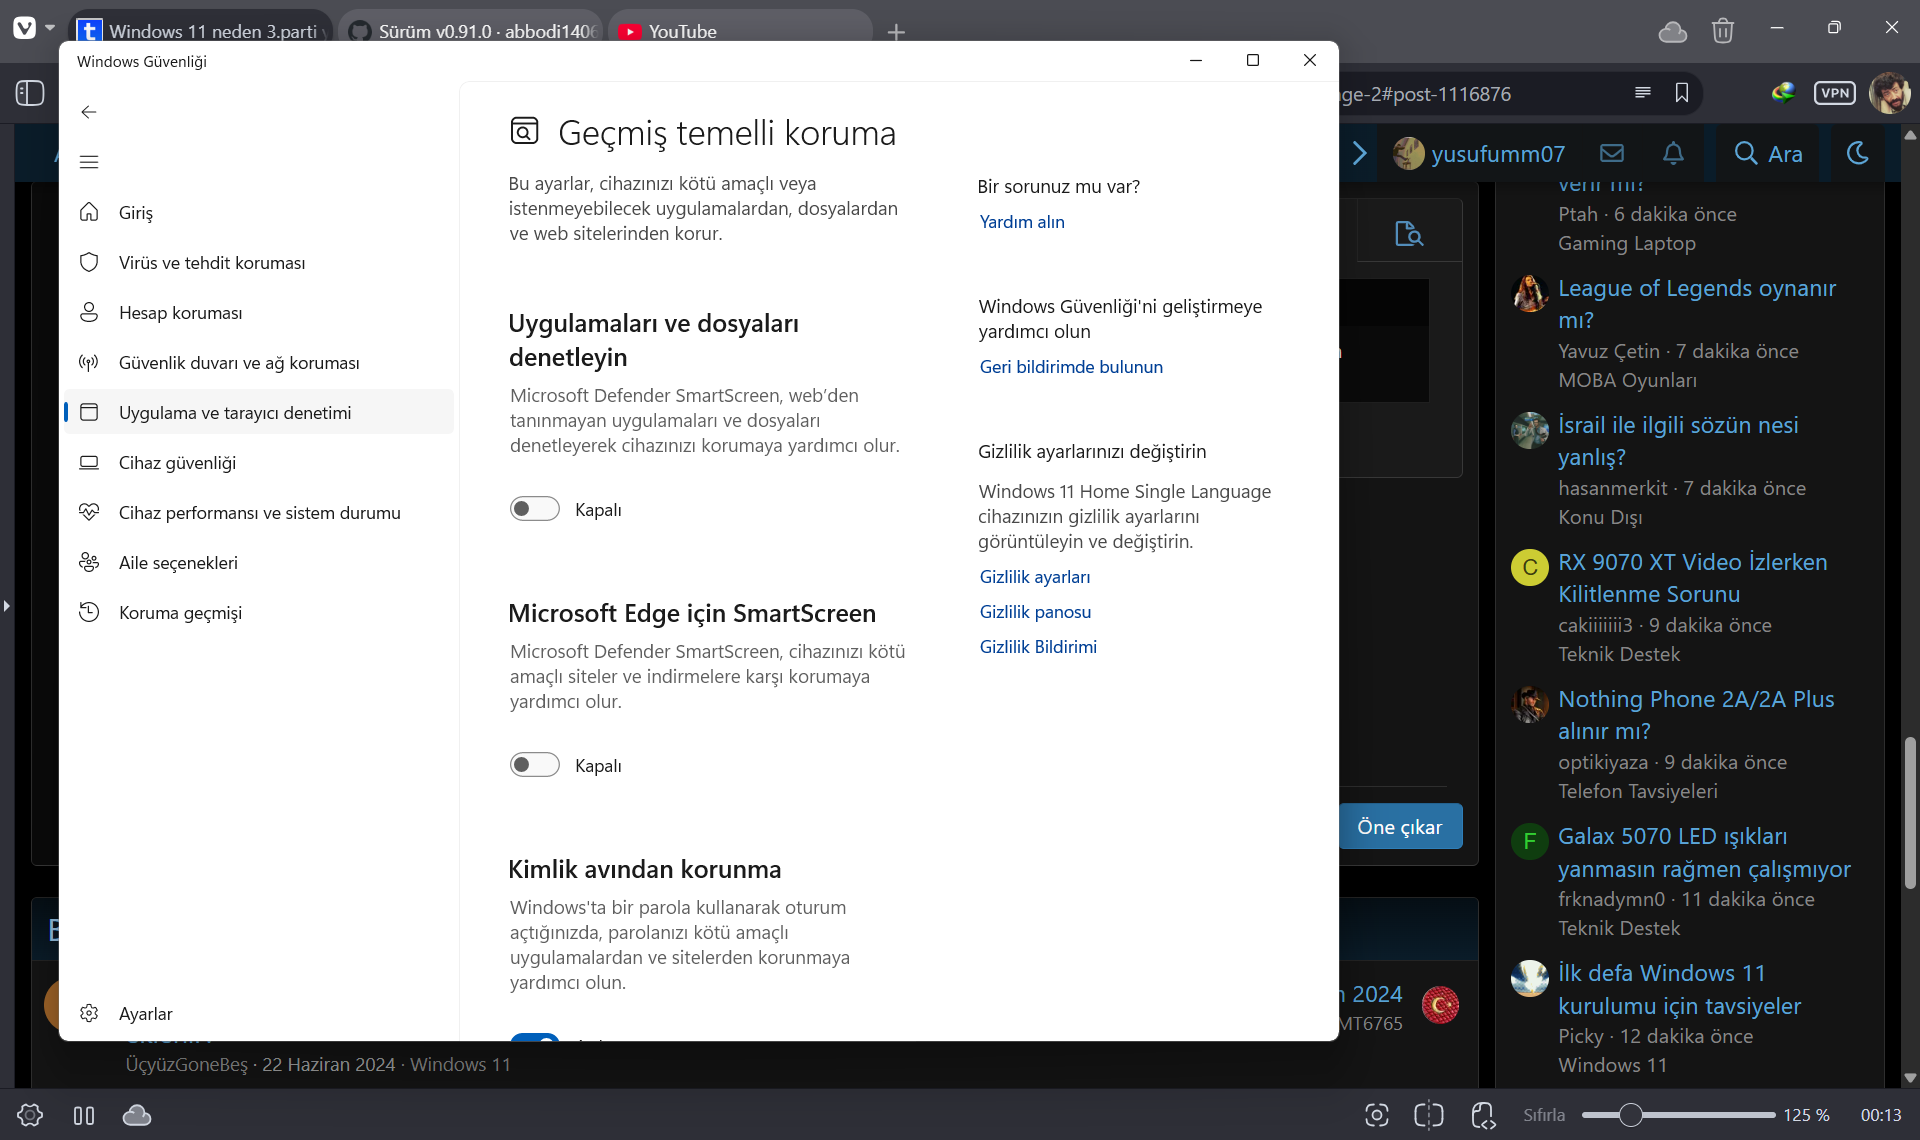Open sync status cloud in status bar

point(137,1115)
